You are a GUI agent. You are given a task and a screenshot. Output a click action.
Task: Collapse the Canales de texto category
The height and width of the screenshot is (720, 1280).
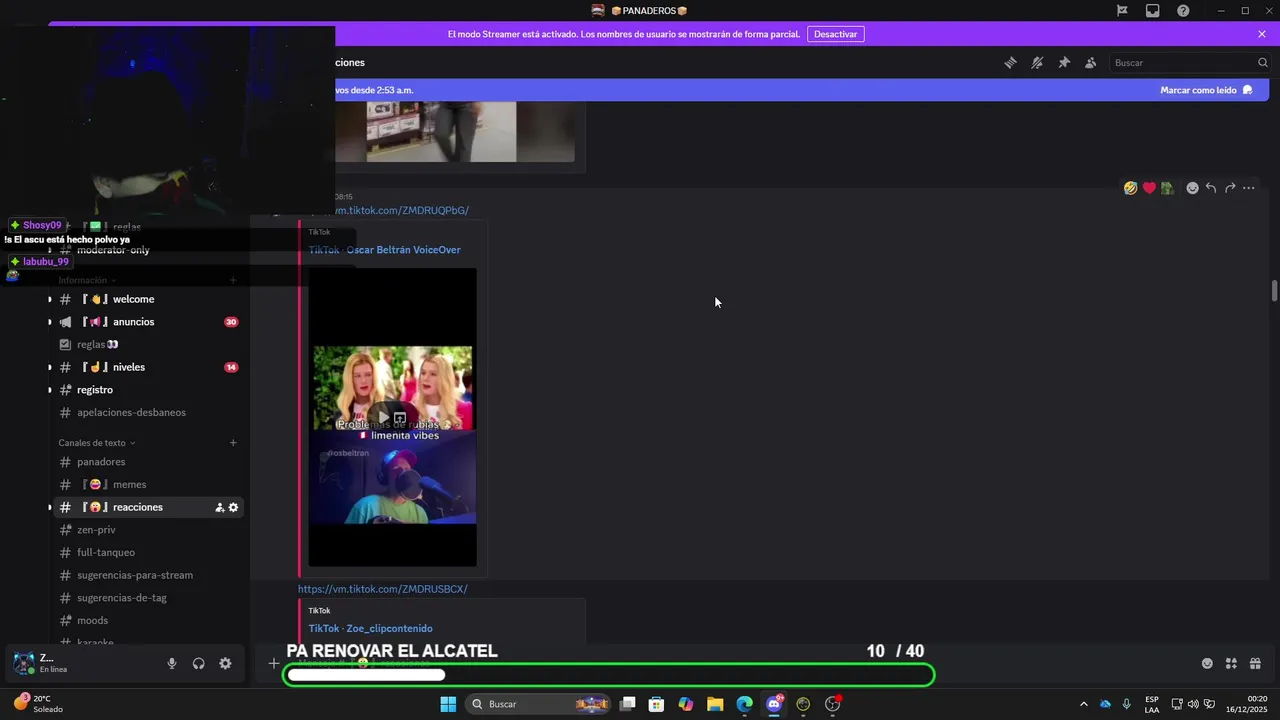[96, 443]
